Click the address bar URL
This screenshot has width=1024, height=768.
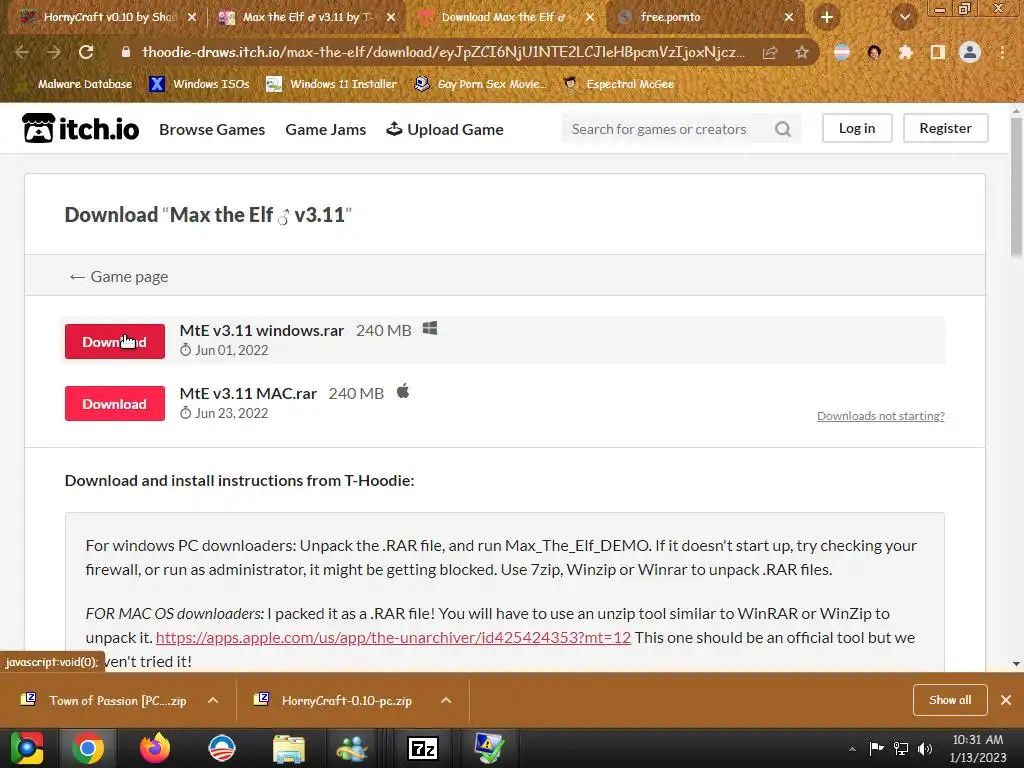443,52
